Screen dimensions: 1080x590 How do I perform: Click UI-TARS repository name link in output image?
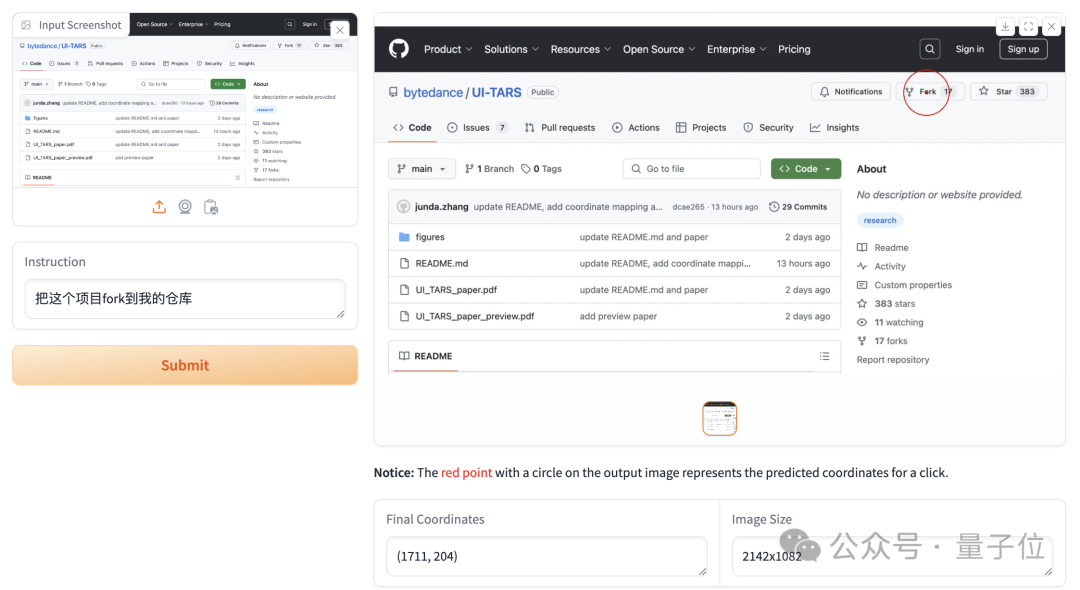pos(496,92)
